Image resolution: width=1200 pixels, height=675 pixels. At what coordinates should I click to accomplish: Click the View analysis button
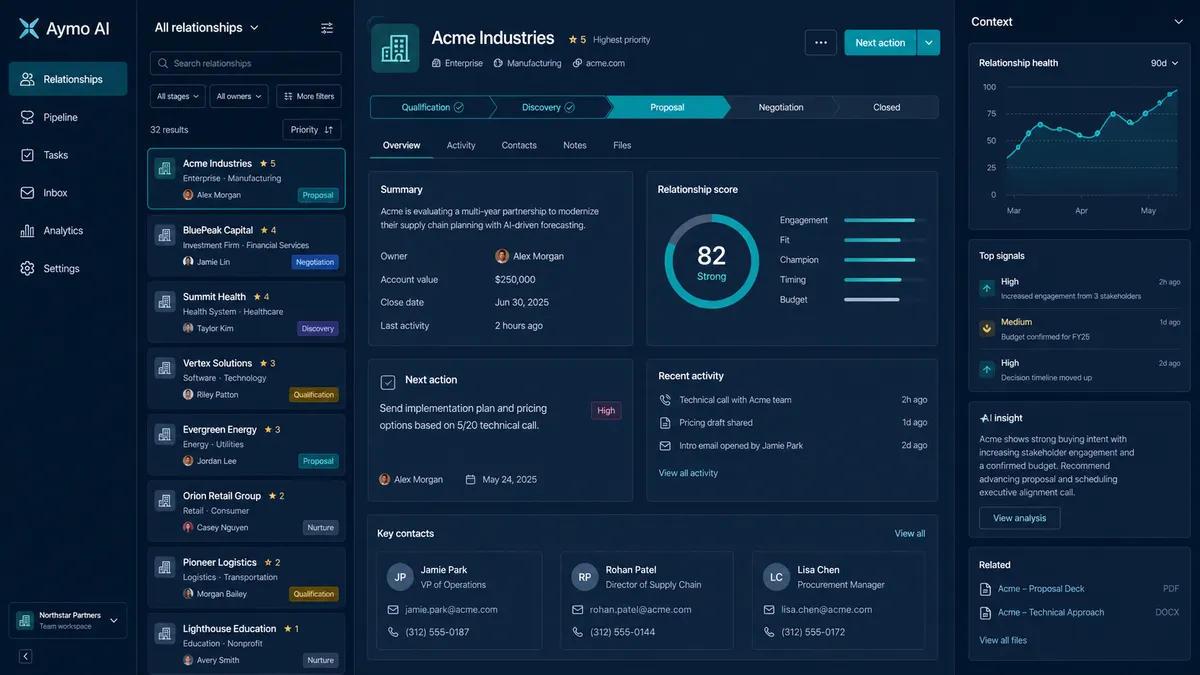[x=1019, y=518]
